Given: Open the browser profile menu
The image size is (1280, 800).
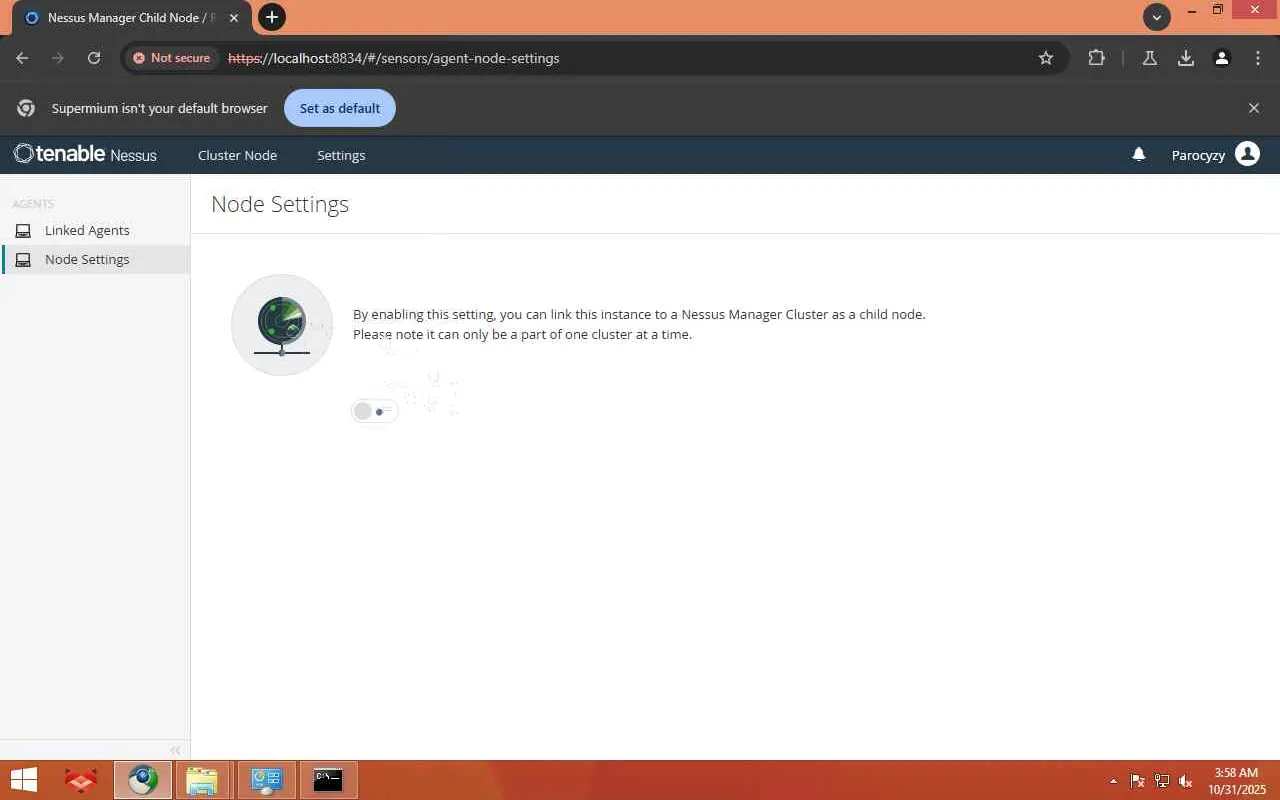Looking at the screenshot, I should pos(1222,58).
